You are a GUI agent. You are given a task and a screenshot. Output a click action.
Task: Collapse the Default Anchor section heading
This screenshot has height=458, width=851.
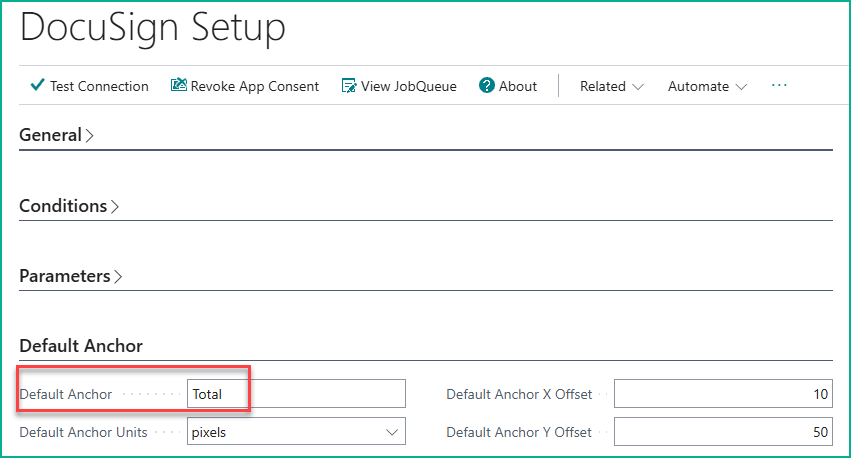[x=81, y=346]
